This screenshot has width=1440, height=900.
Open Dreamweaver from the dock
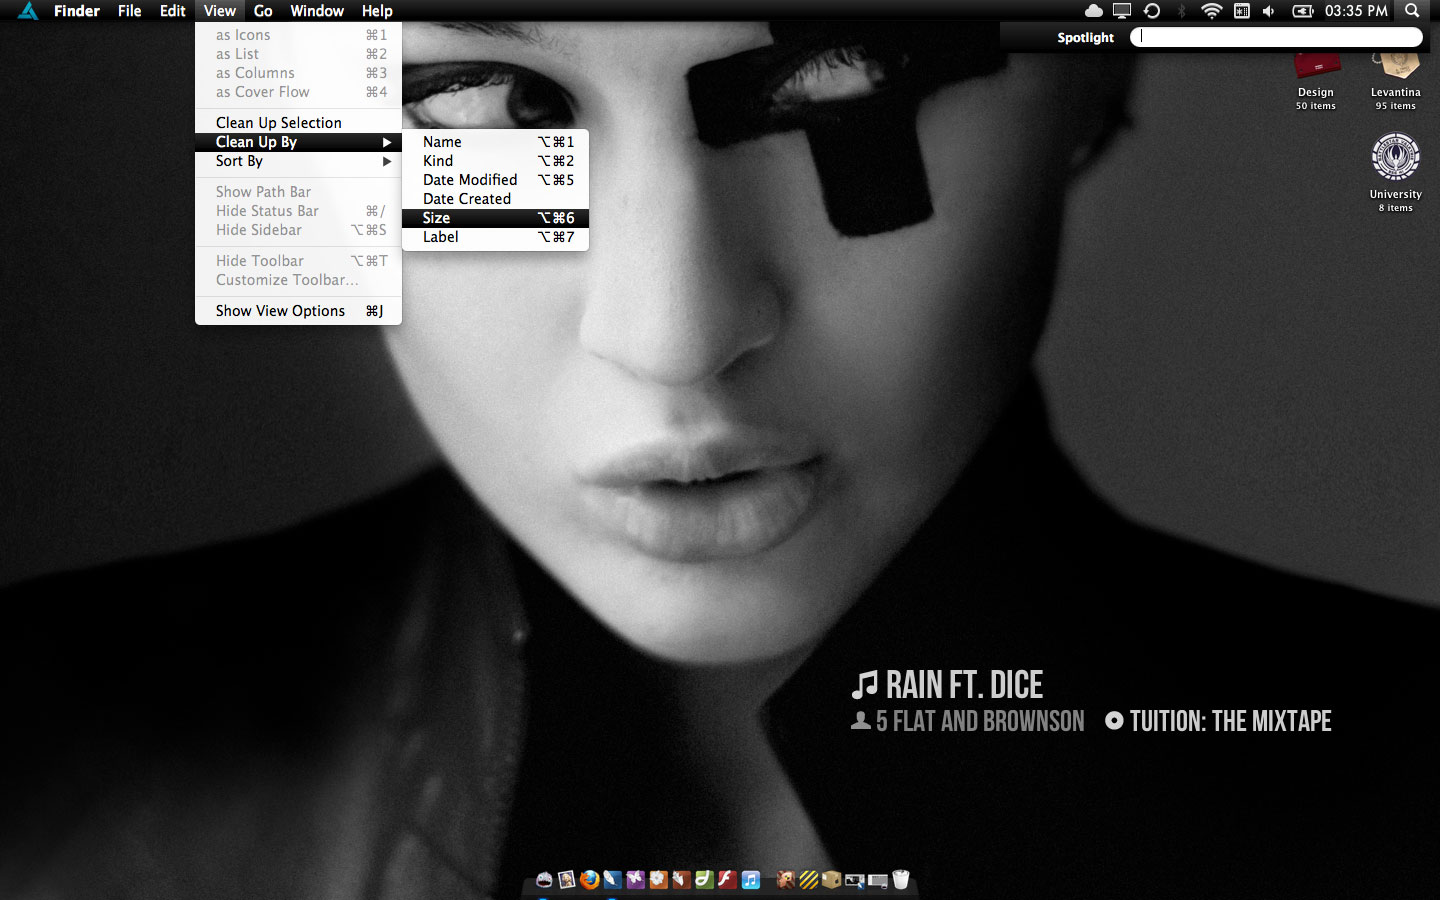704,879
